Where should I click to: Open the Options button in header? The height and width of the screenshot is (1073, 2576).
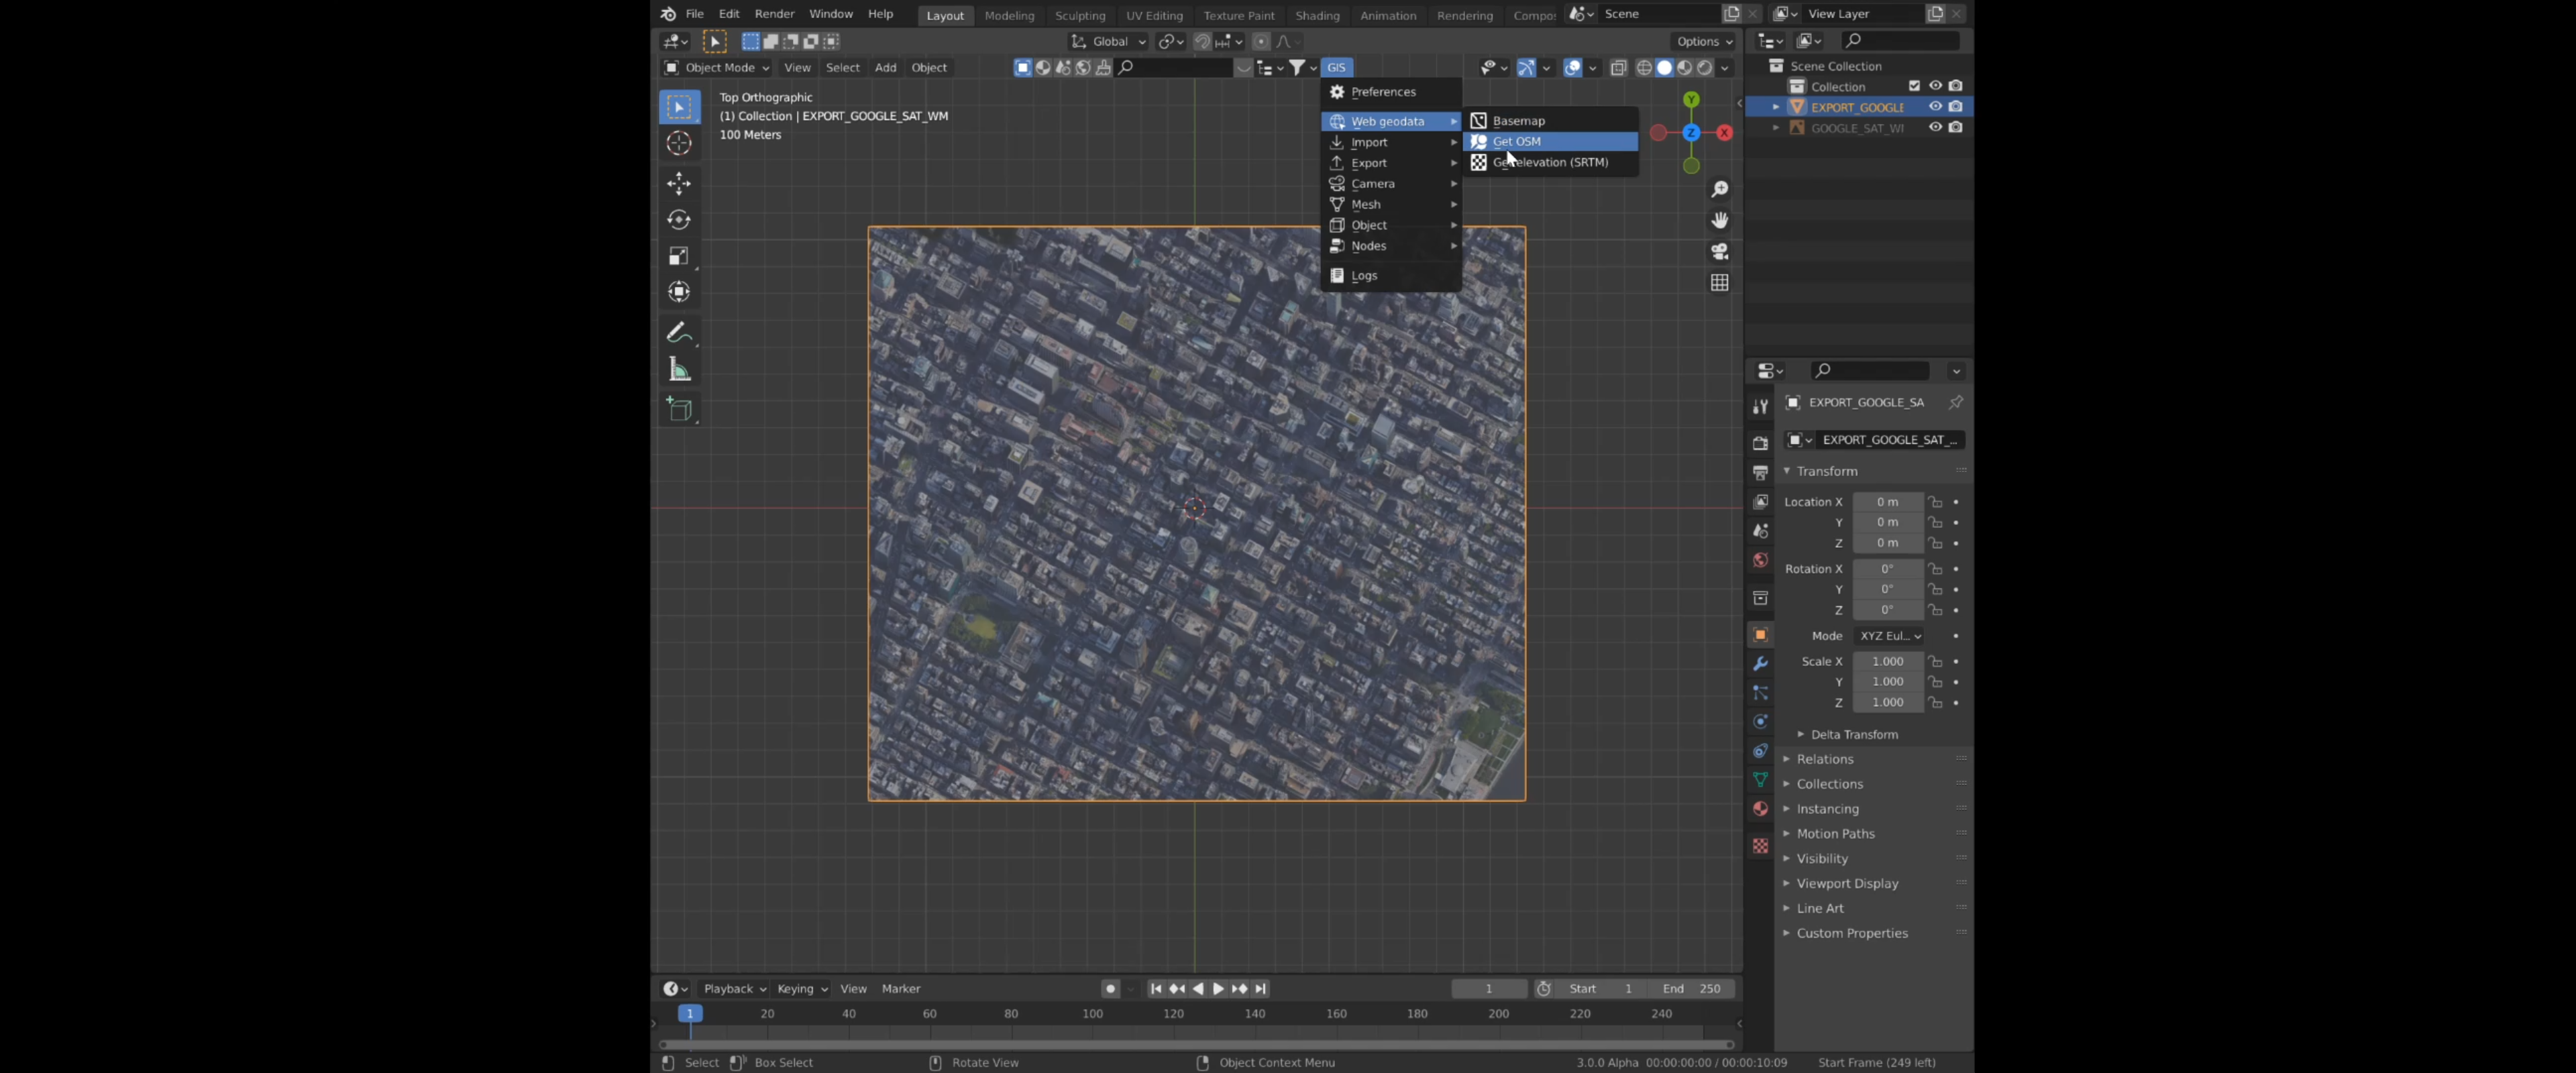click(1703, 41)
